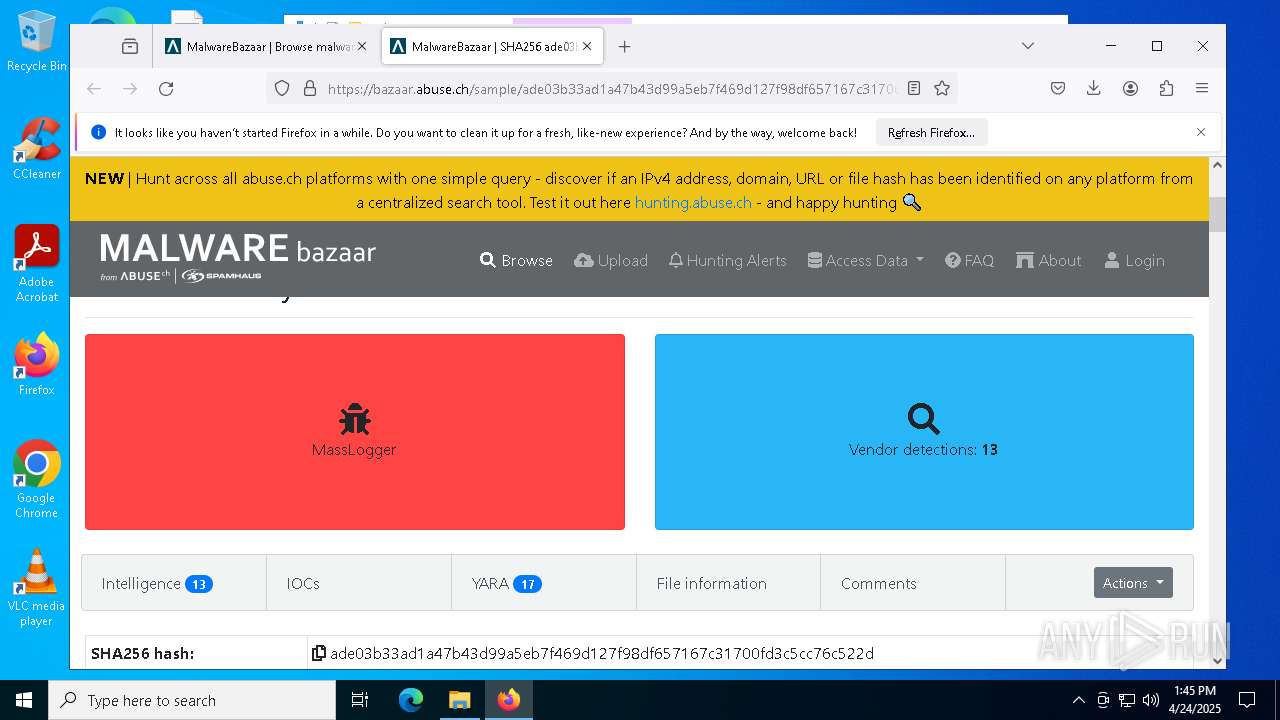1280x720 pixels.
Task: Follow the hunting.abuse.ch link
Action: click(x=693, y=202)
